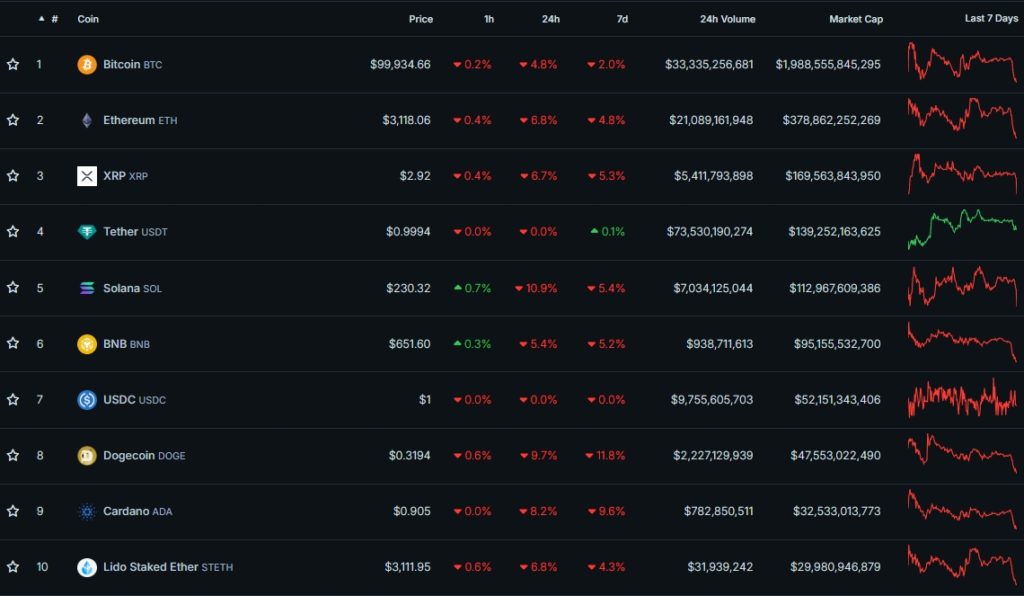Click the Solana logo icon
This screenshot has width=1024, height=596.
coord(87,287)
